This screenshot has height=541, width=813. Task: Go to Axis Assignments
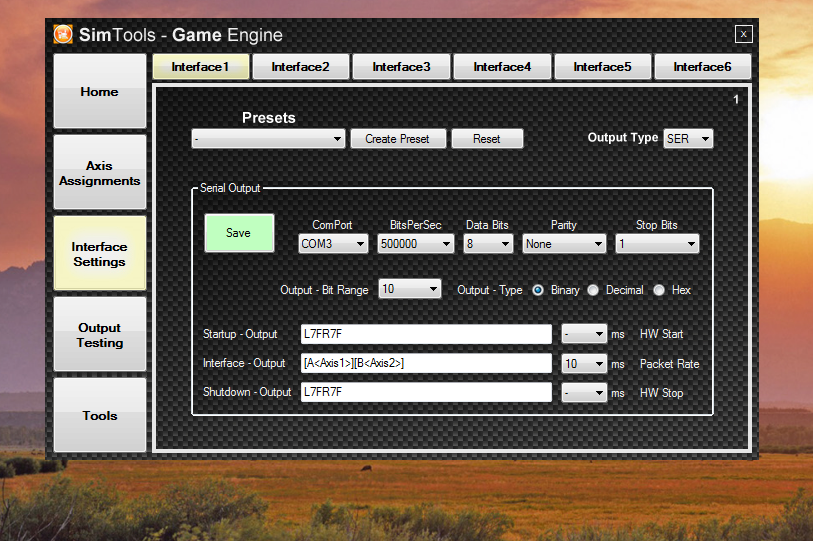[100, 173]
